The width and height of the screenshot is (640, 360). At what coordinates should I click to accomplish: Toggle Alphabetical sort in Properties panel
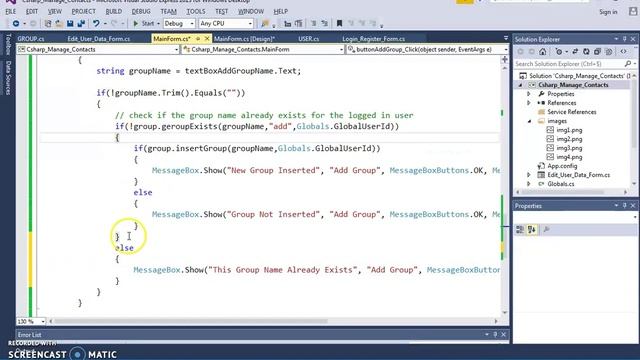coord(531,230)
